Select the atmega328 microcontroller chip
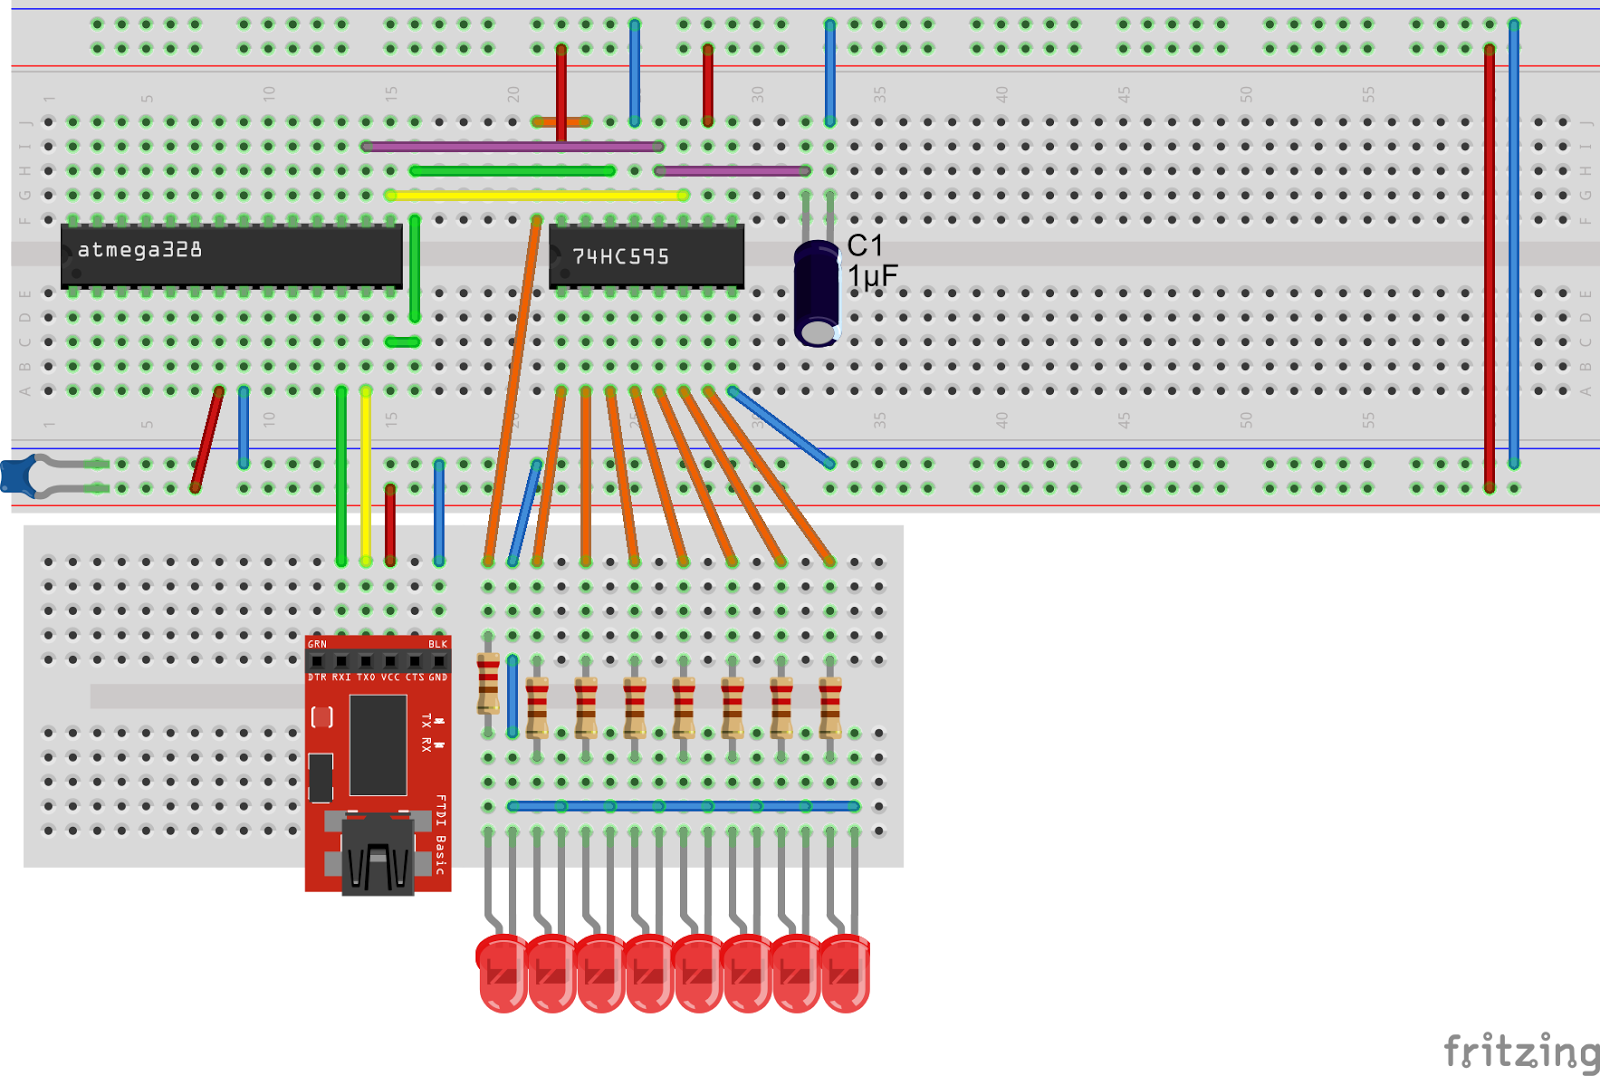This screenshot has height=1076, width=1600. [x=232, y=256]
